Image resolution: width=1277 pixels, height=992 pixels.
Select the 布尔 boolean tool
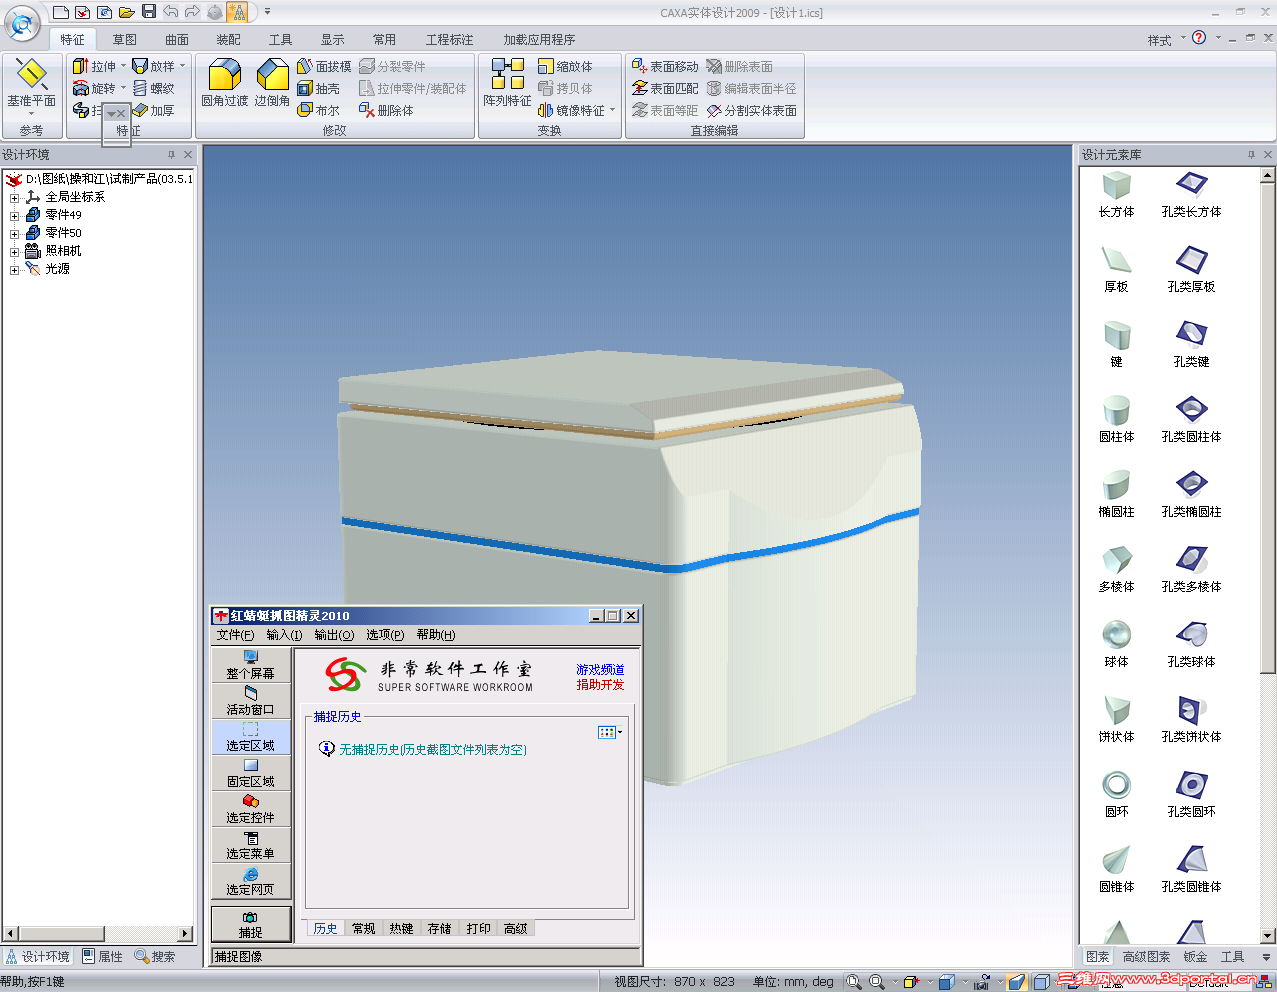point(318,110)
